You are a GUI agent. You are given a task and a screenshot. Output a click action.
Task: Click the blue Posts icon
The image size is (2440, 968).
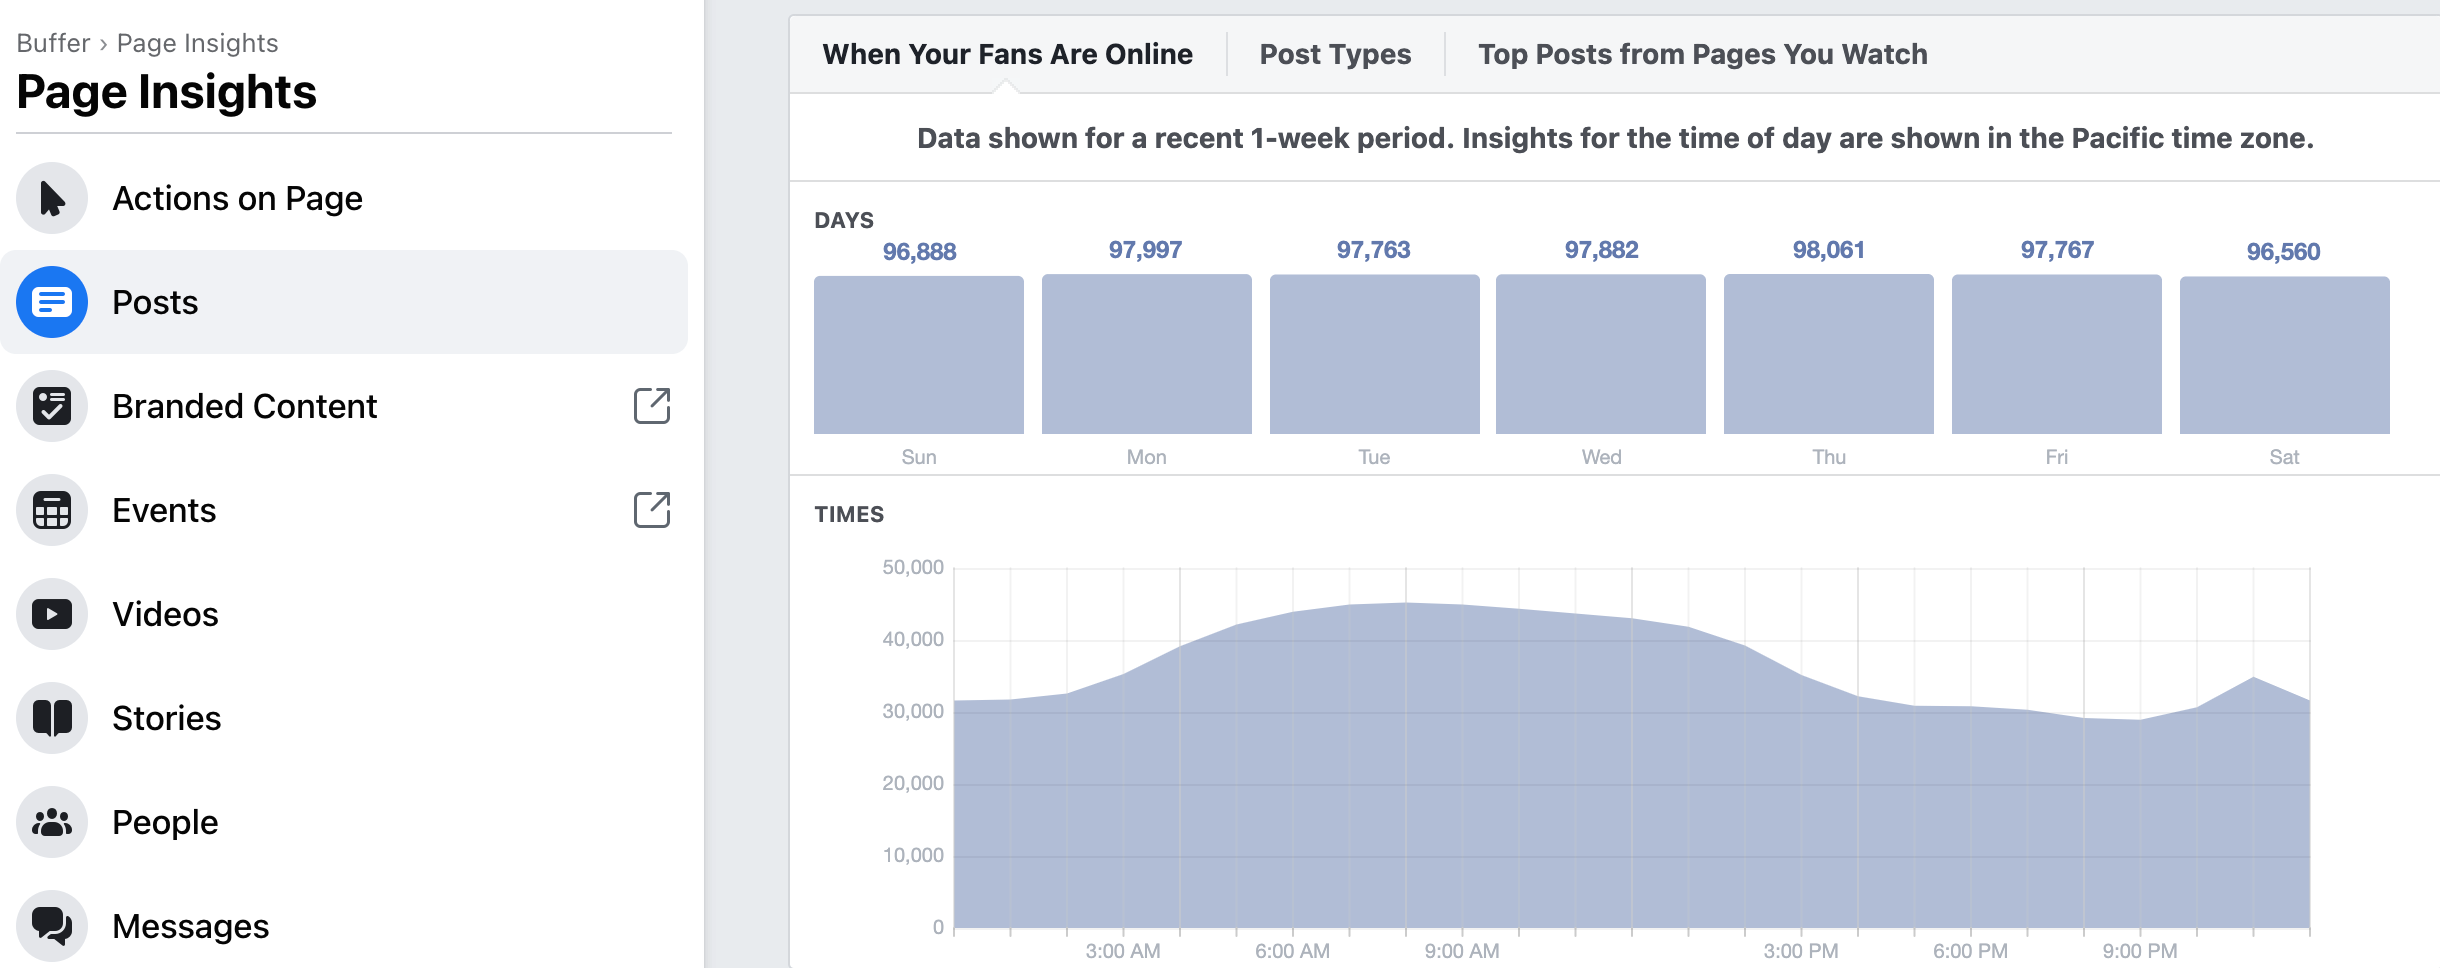(52, 302)
